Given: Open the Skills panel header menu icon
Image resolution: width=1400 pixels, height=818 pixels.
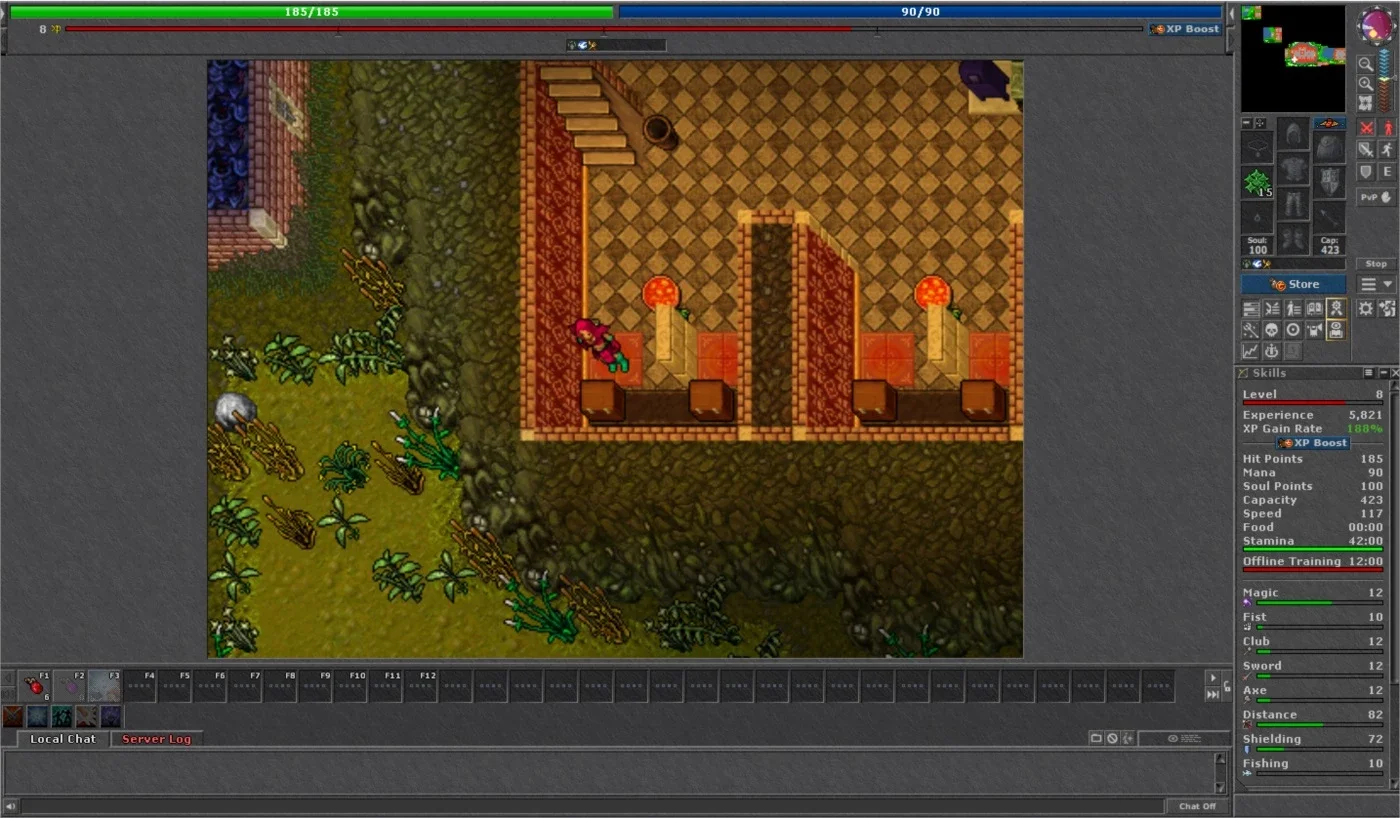Looking at the screenshot, I should pos(1368,373).
